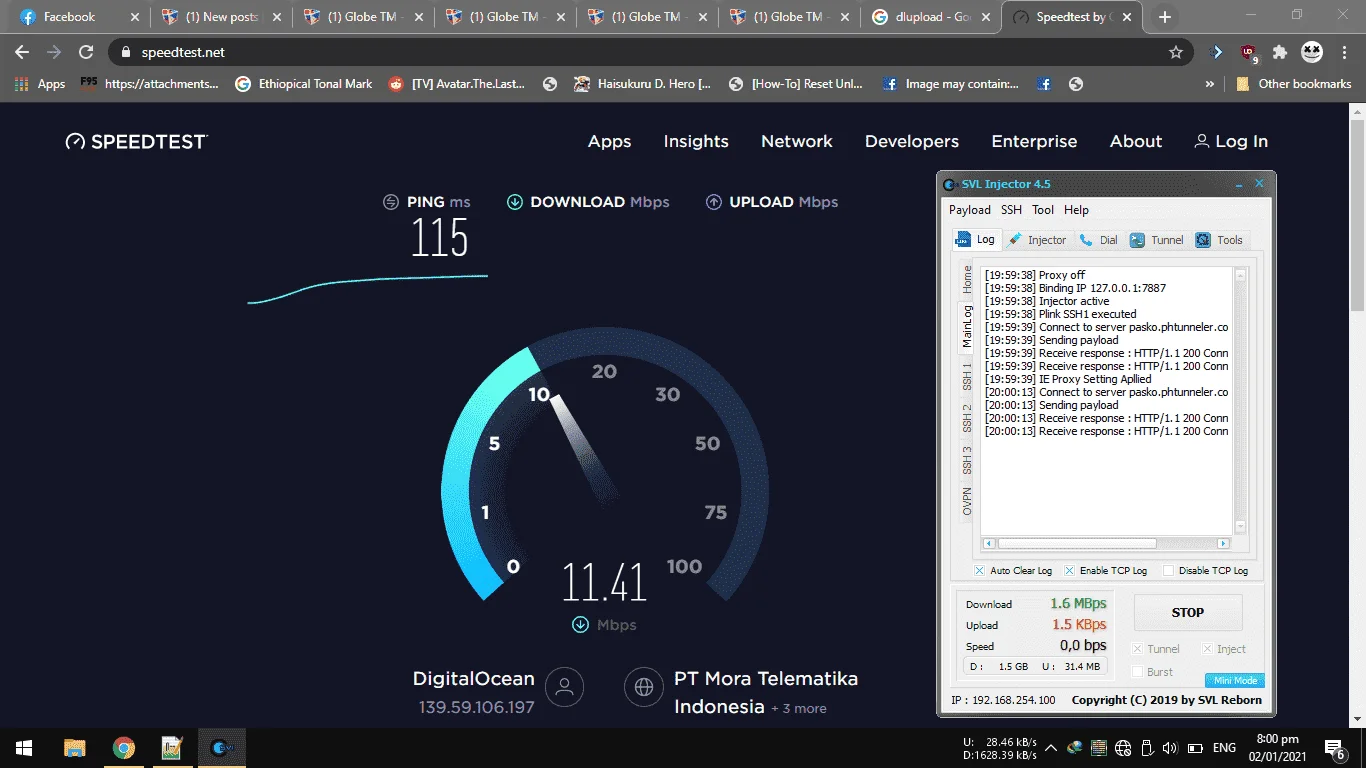
Task: Toggle Auto Clear Log checkbox
Action: (980, 571)
